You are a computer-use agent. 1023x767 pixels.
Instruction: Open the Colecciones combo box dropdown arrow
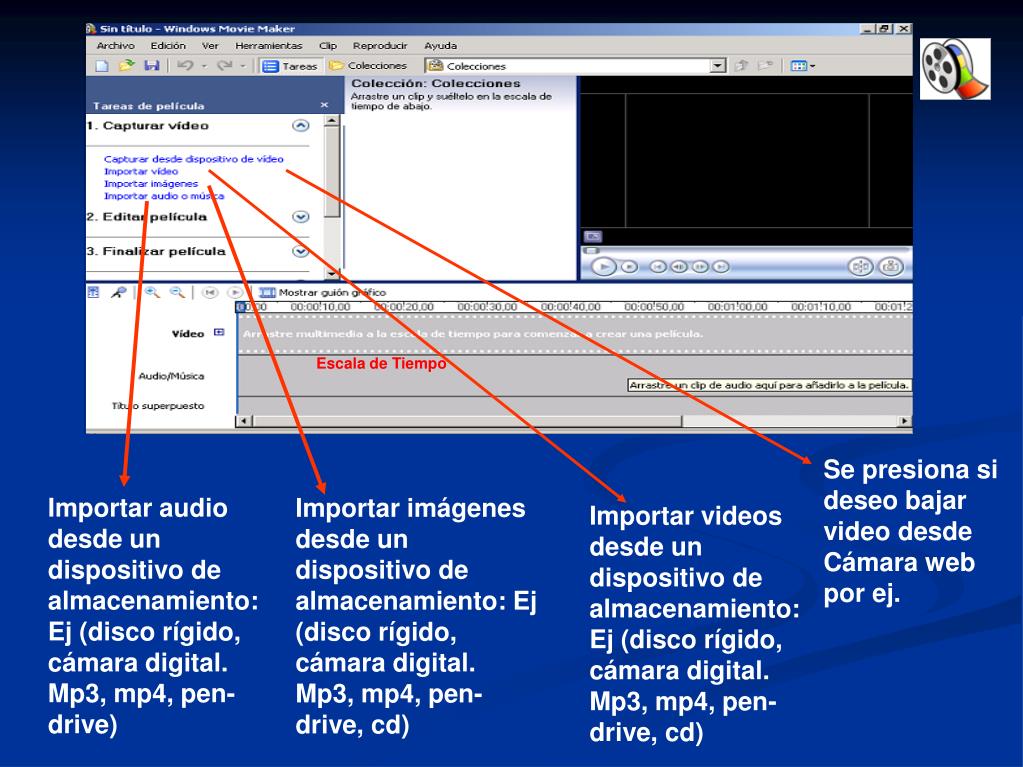718,65
